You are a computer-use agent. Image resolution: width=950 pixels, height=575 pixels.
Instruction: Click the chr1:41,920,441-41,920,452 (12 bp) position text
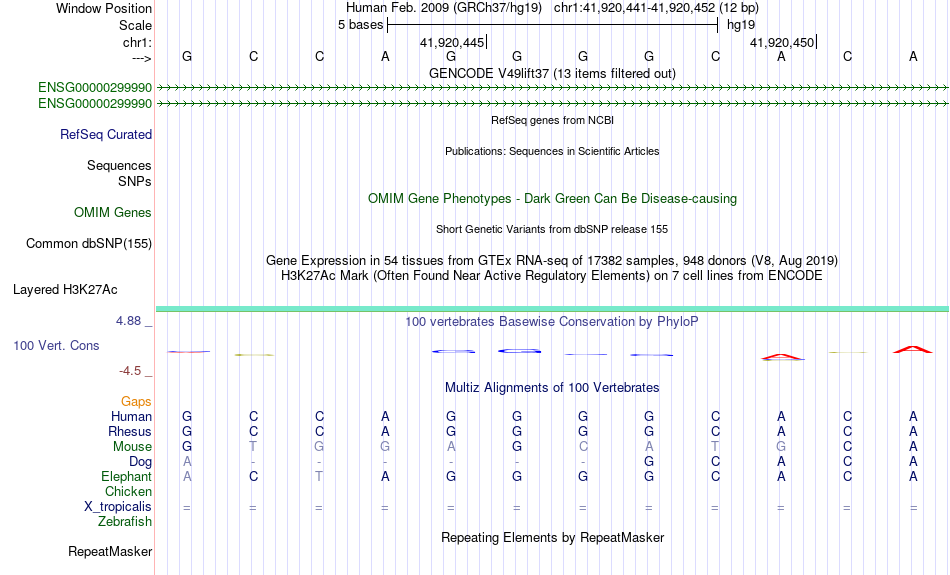tap(656, 8)
